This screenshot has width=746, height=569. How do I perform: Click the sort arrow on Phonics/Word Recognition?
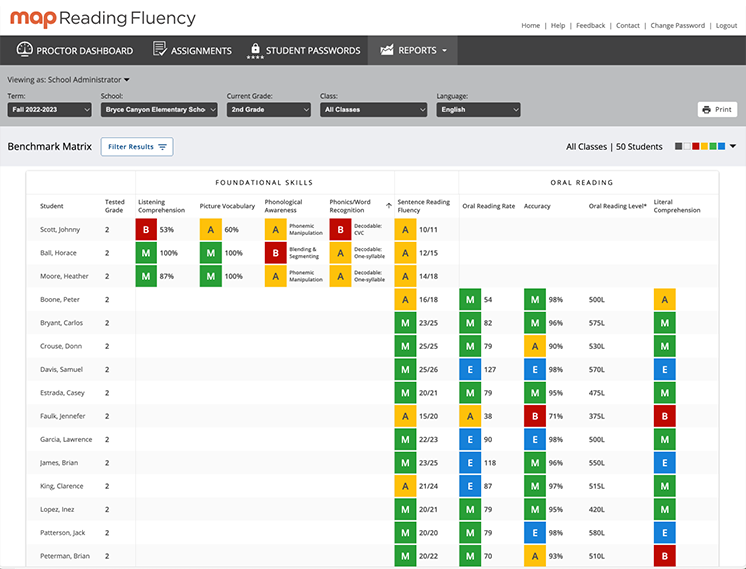click(x=388, y=205)
